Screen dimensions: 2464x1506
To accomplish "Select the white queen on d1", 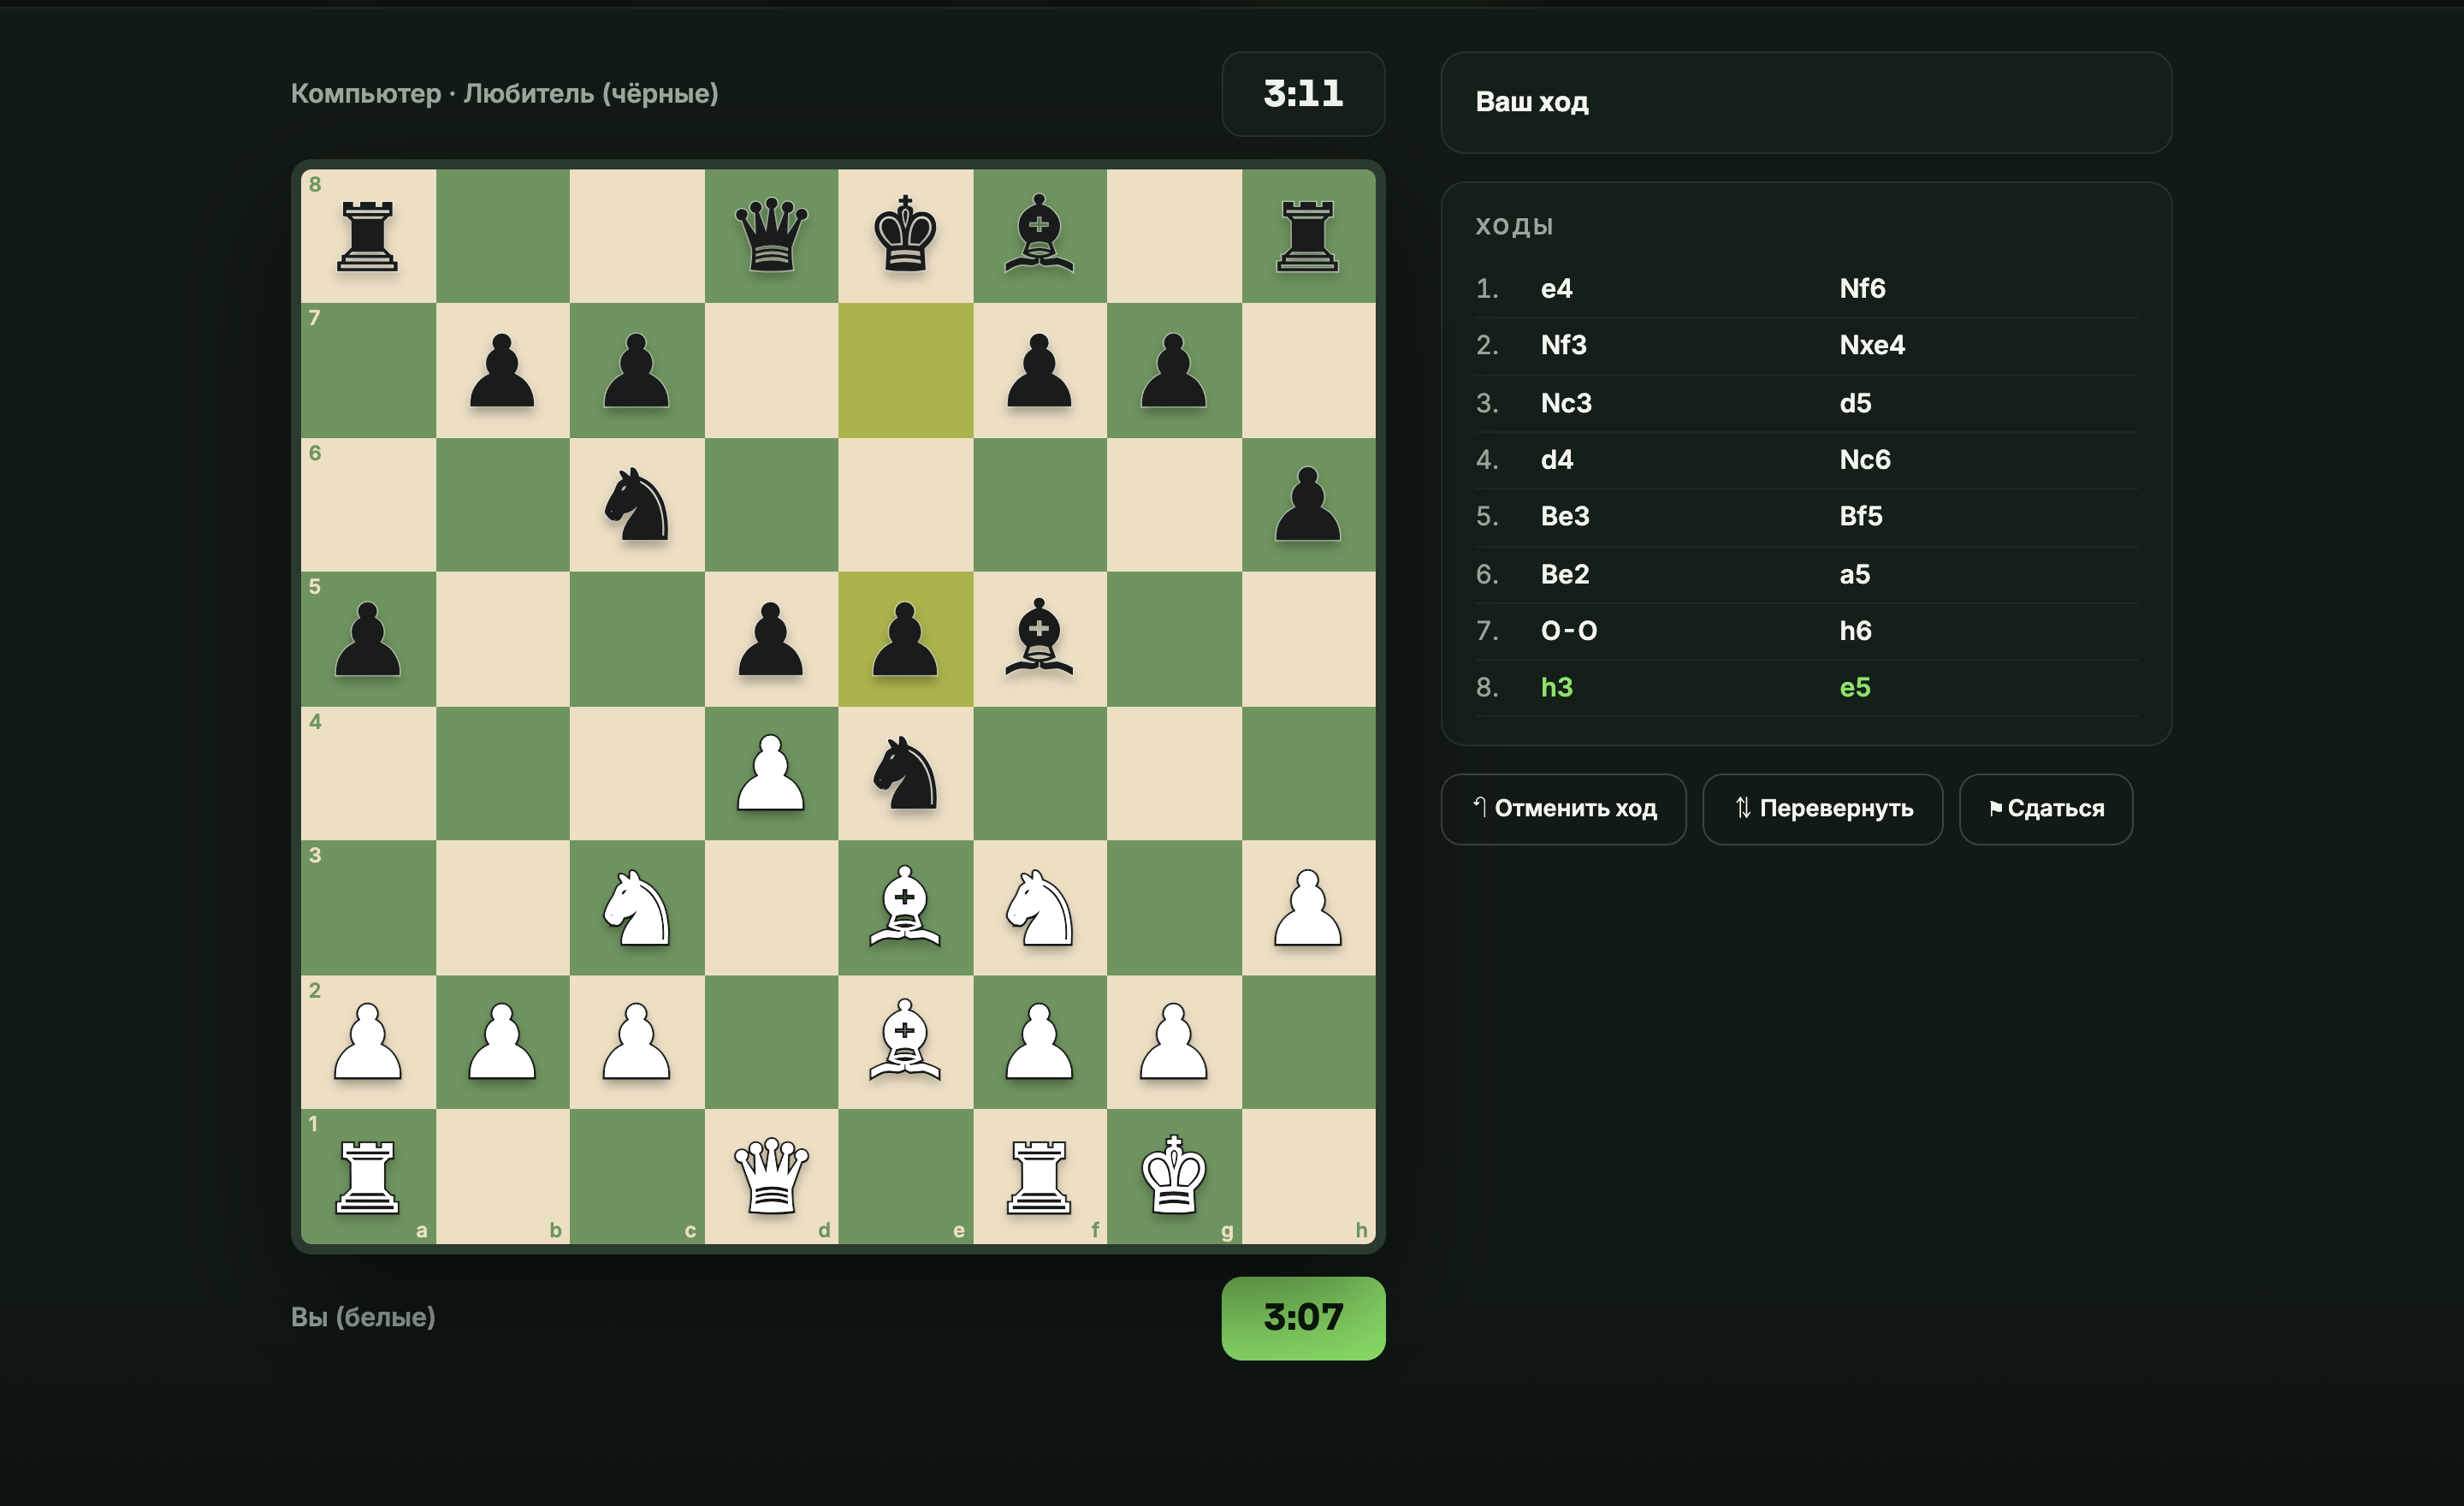I will pos(771,1176).
